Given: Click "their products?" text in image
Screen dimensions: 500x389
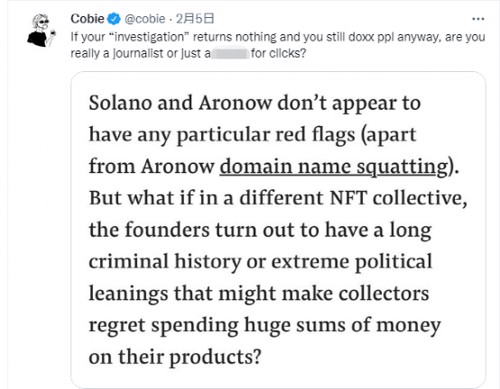Looking at the screenshot, I should [190, 357].
